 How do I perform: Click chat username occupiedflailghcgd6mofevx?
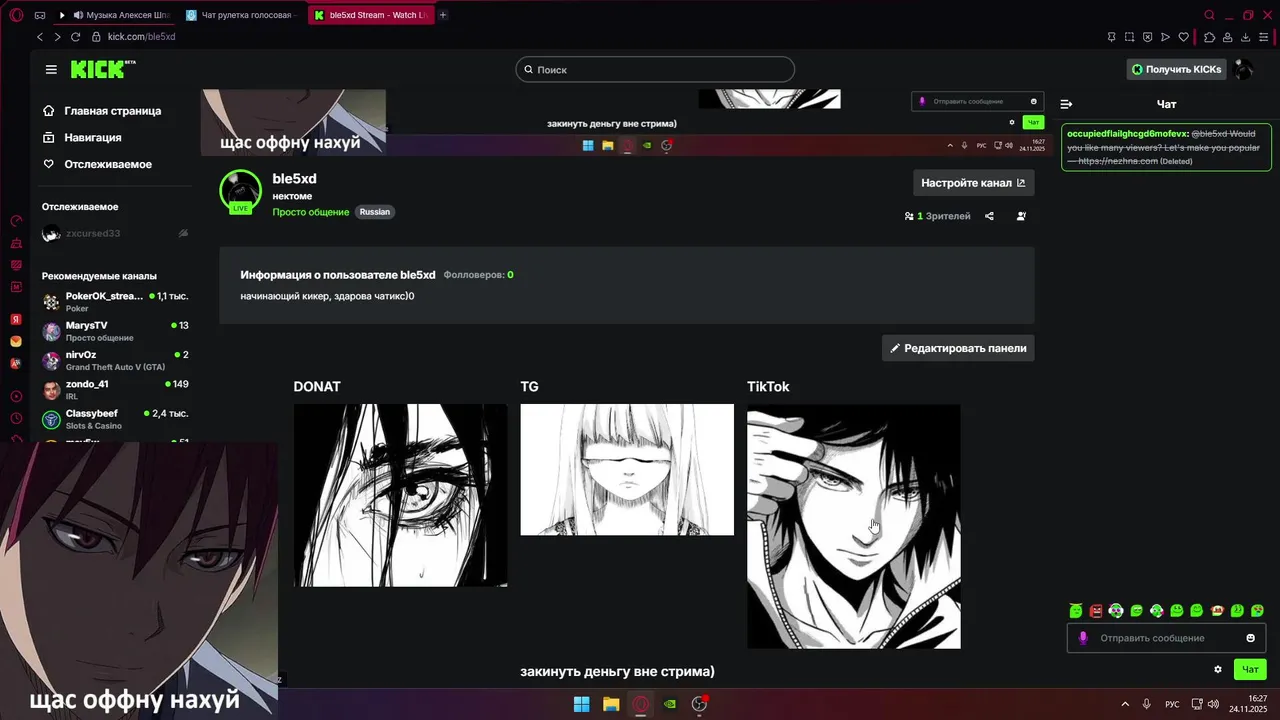(x=1128, y=134)
